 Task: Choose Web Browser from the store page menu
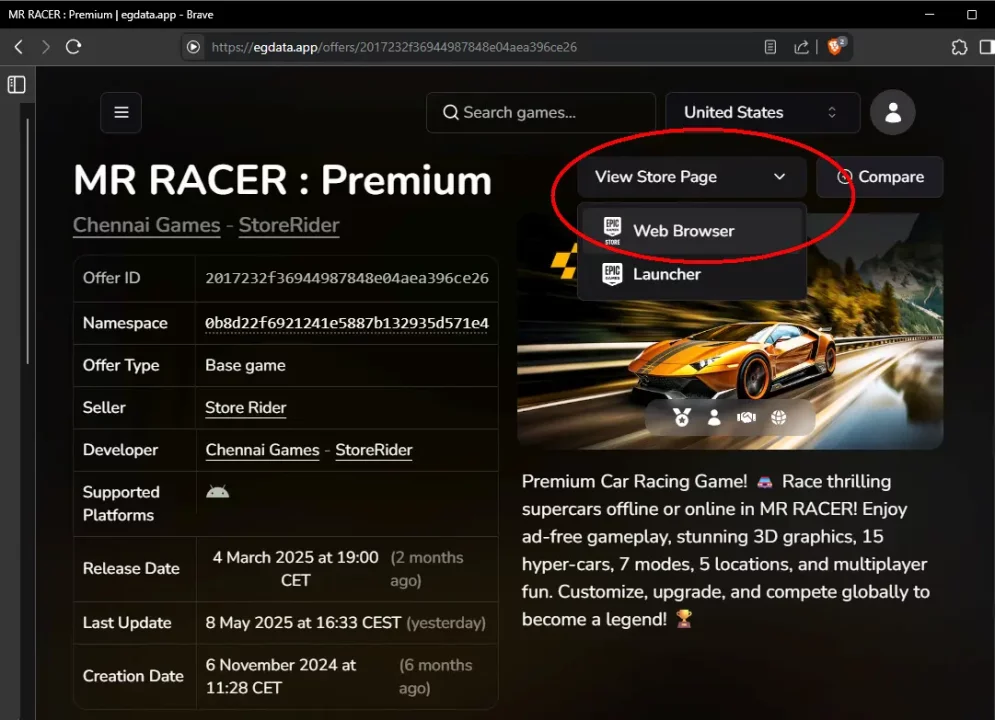click(x=683, y=230)
